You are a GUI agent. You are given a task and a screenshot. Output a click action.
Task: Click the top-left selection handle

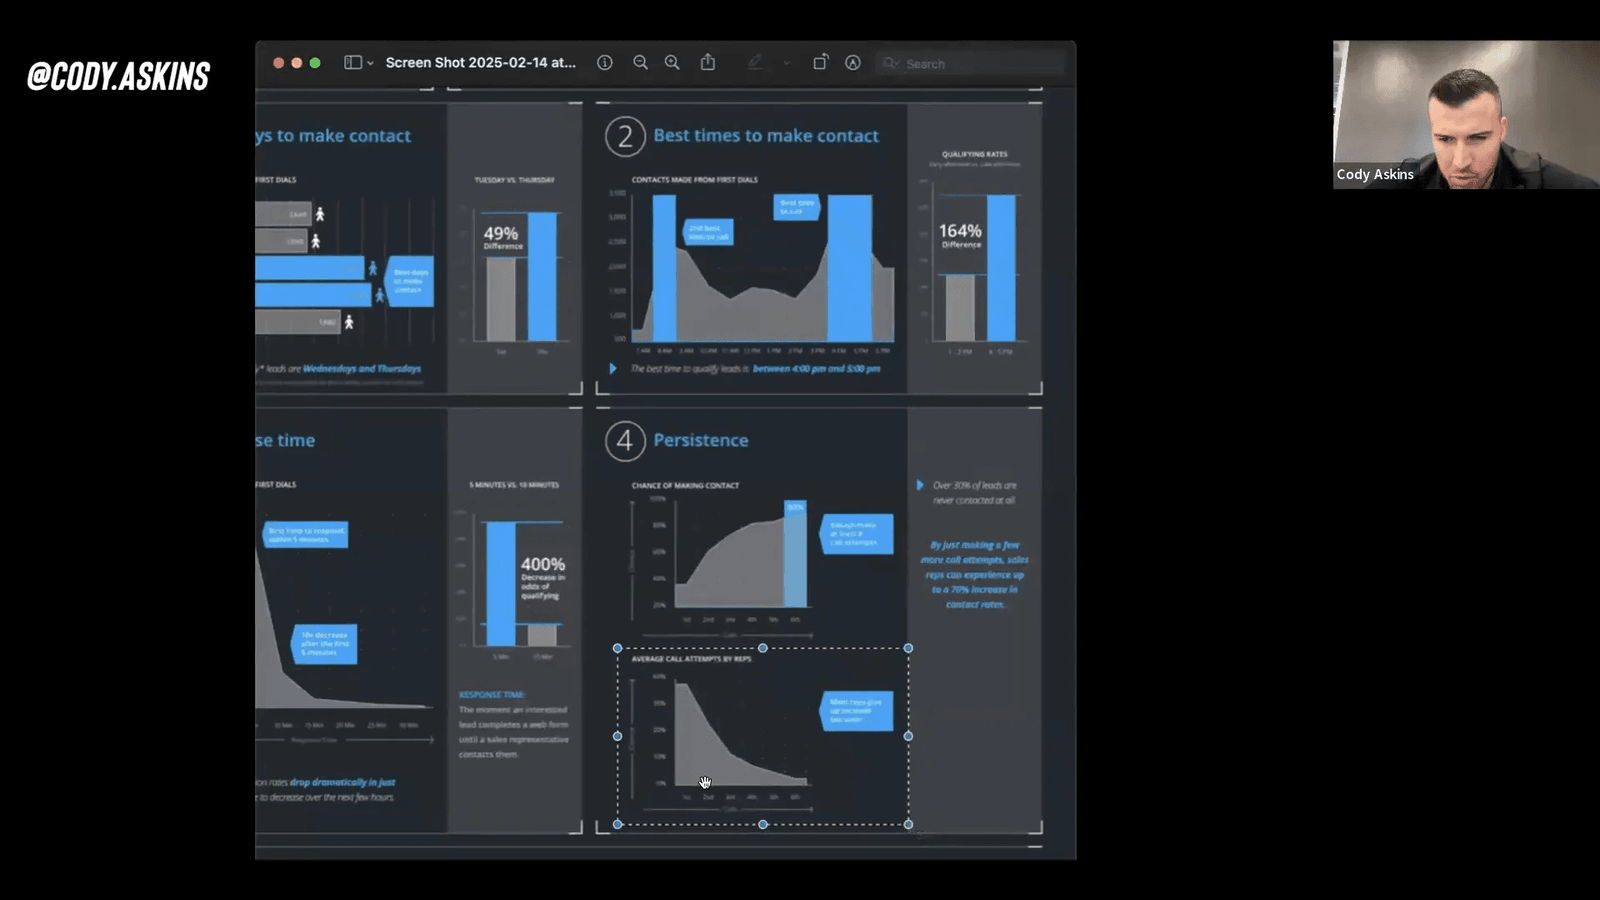pos(618,649)
